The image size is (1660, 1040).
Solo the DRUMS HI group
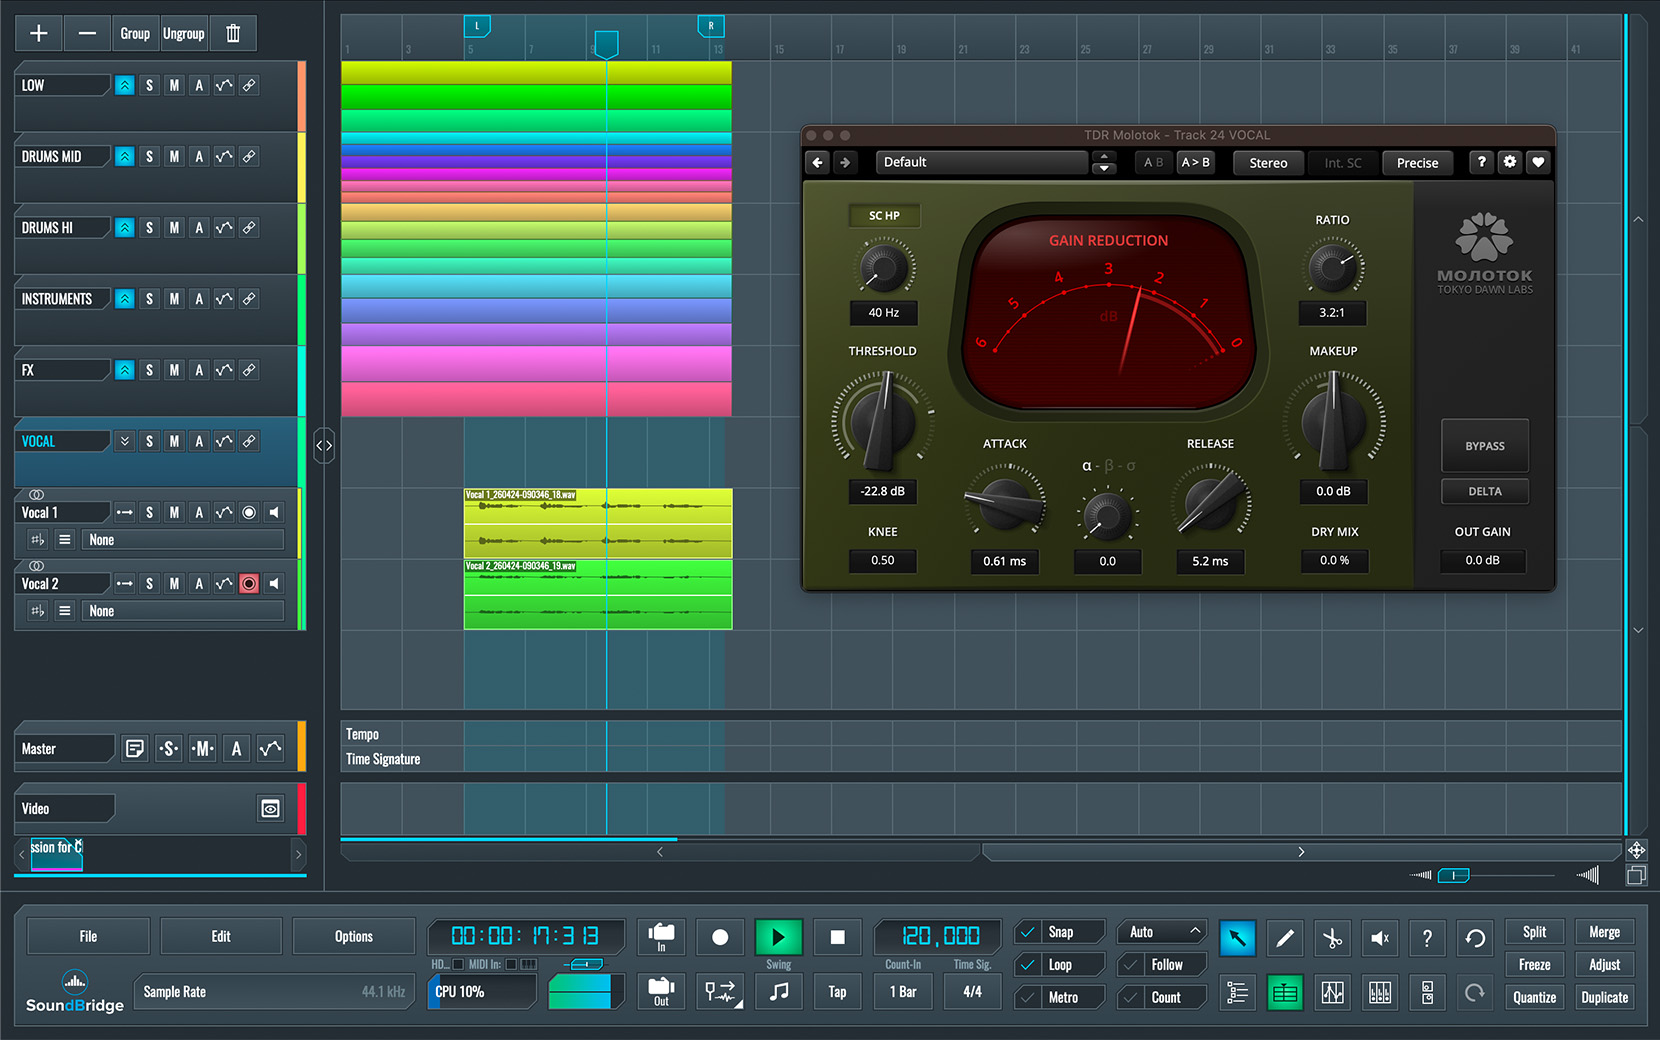coord(149,228)
